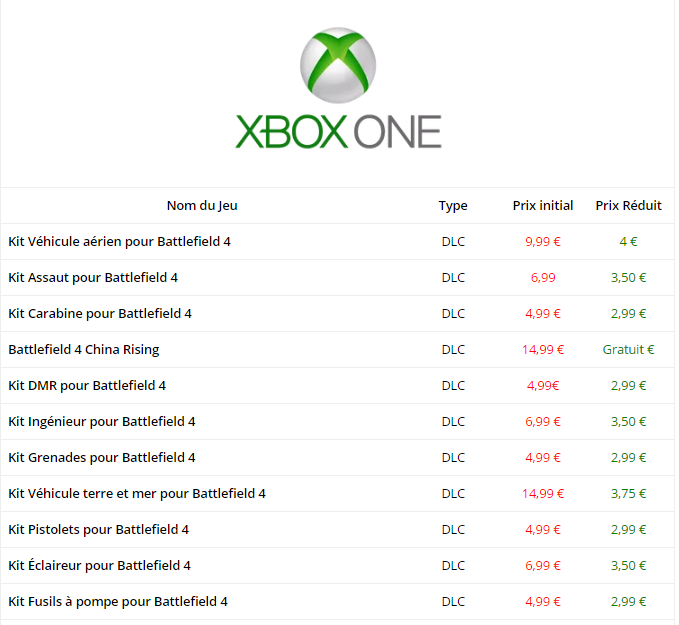Open Kit Véhicule terre et mer entry
Image resolution: width=679 pixels, height=625 pixels.
[x=137, y=493]
